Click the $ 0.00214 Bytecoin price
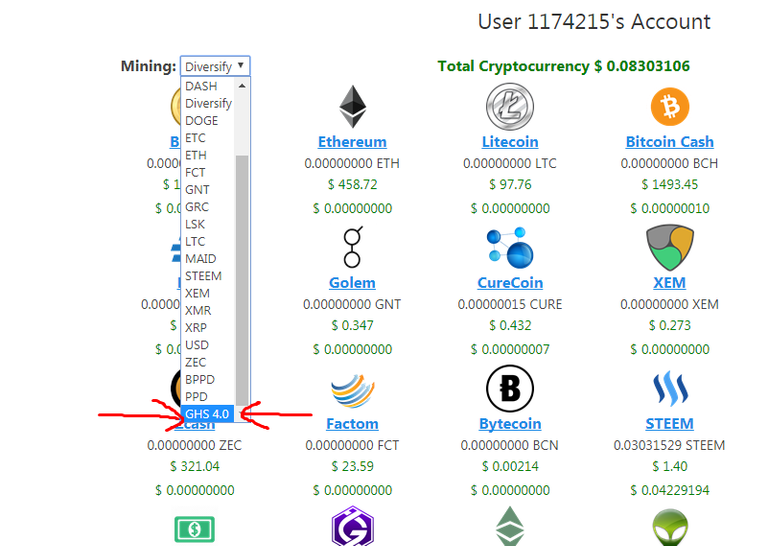This screenshot has width=768, height=546. click(x=510, y=466)
